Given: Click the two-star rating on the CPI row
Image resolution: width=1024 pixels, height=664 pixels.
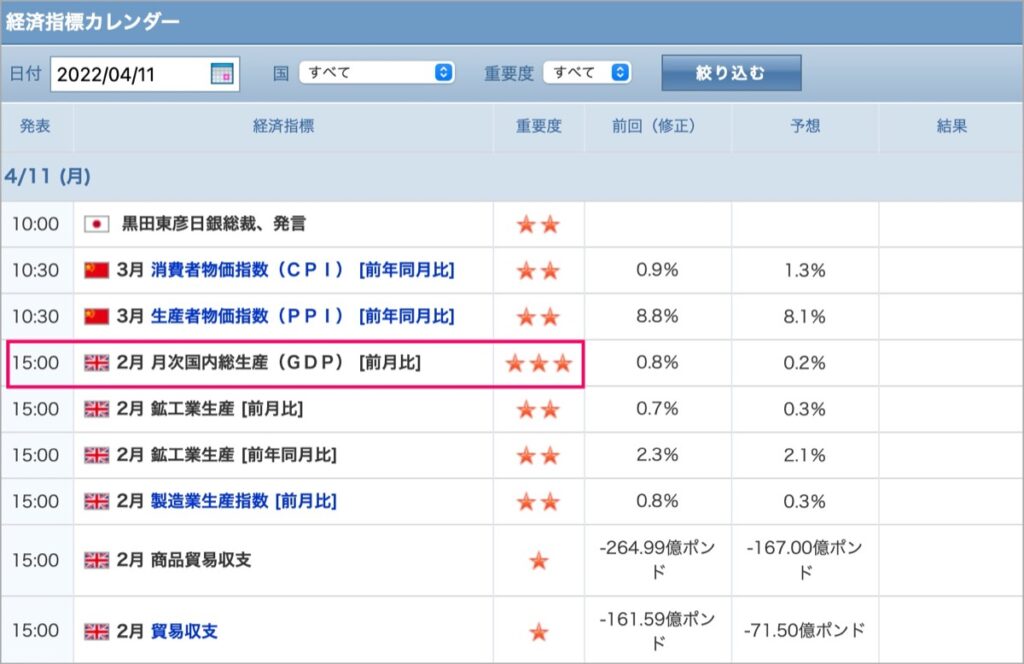Looking at the screenshot, I should 538,270.
